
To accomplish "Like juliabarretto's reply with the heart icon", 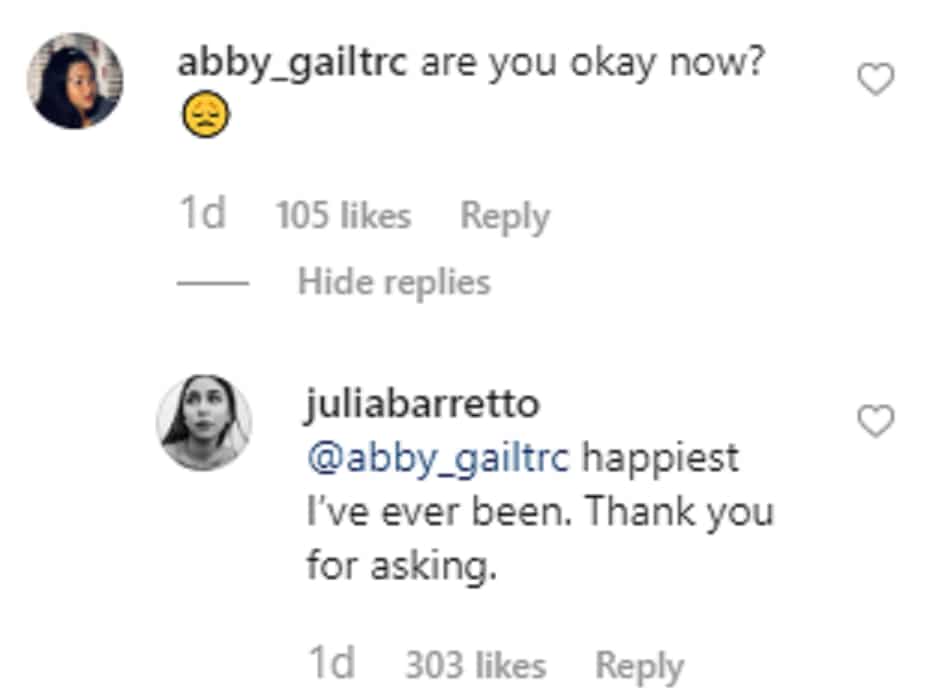I will coord(876,421).
